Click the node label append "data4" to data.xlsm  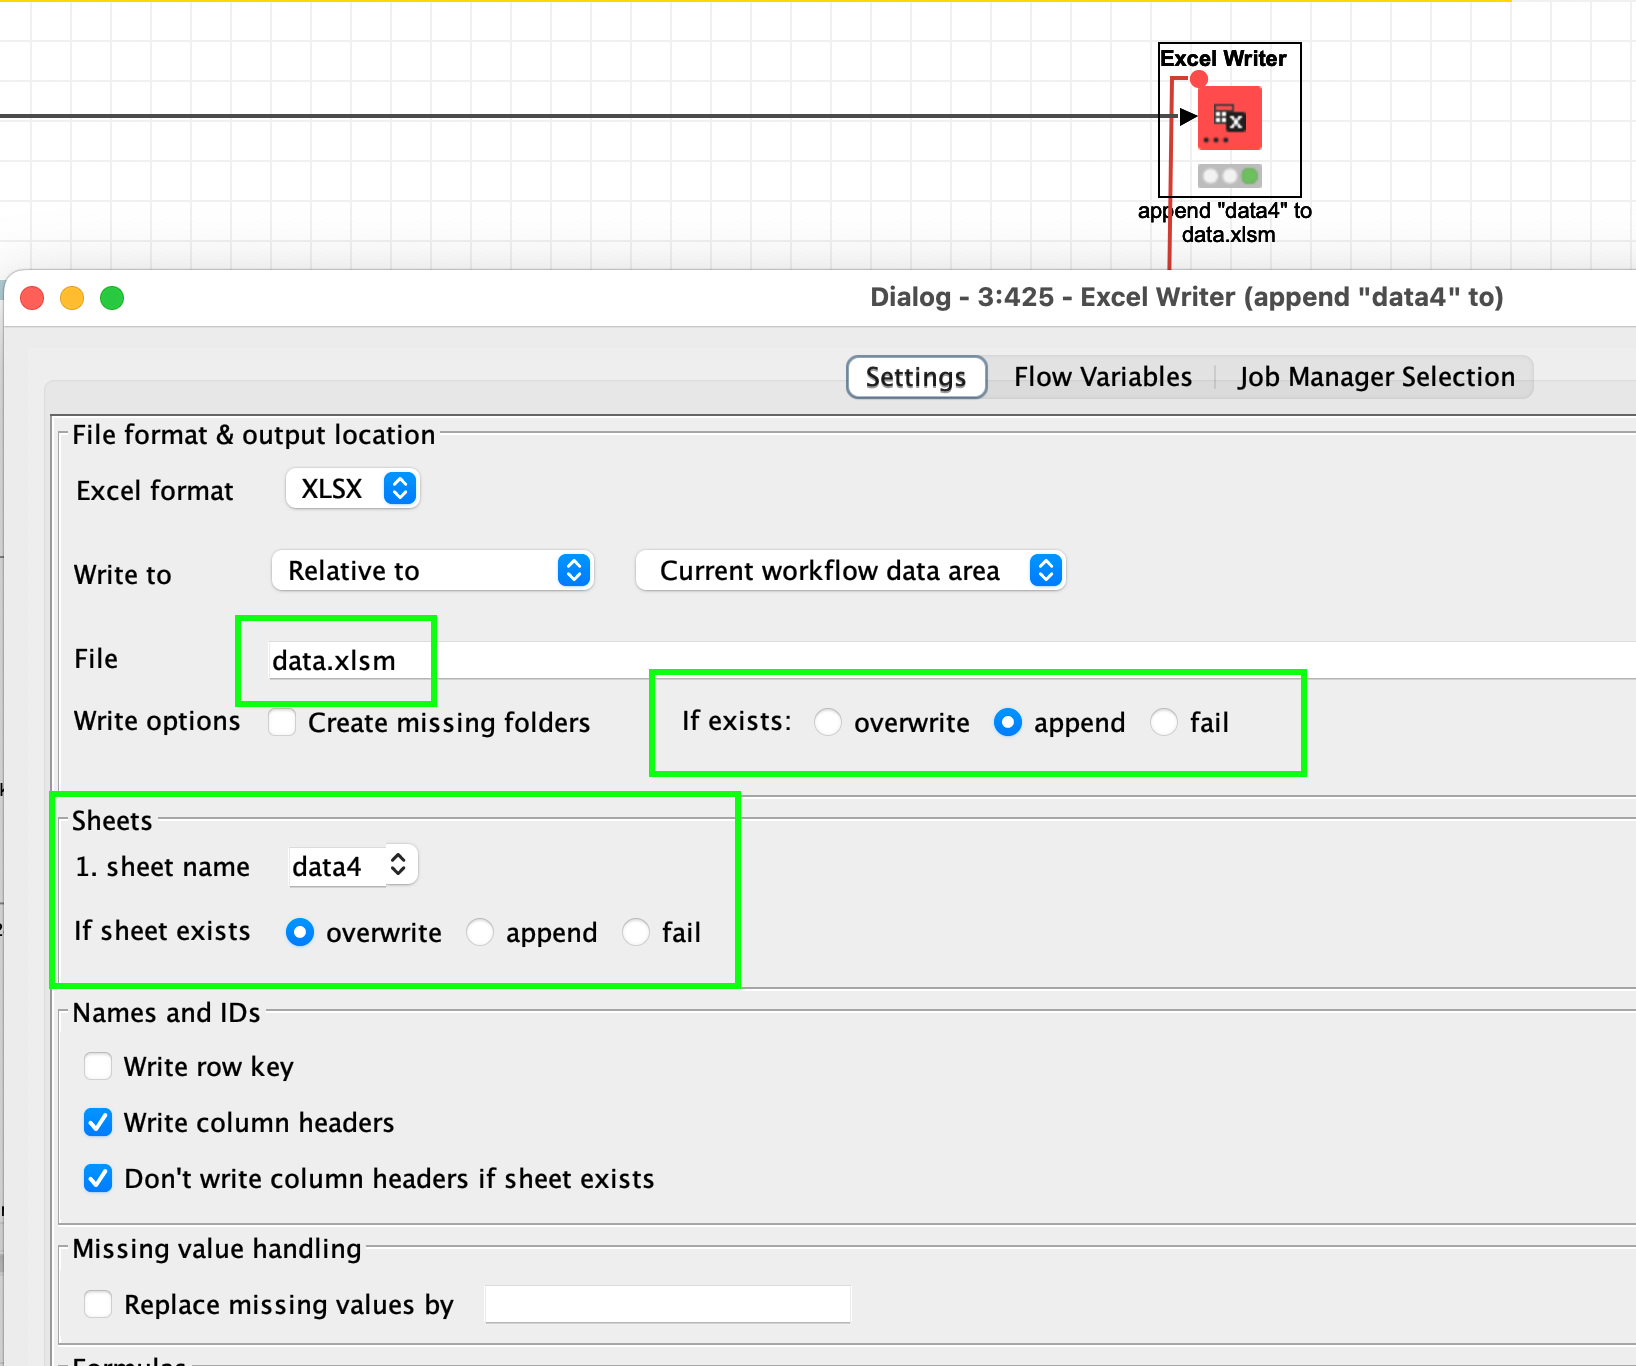(1225, 222)
